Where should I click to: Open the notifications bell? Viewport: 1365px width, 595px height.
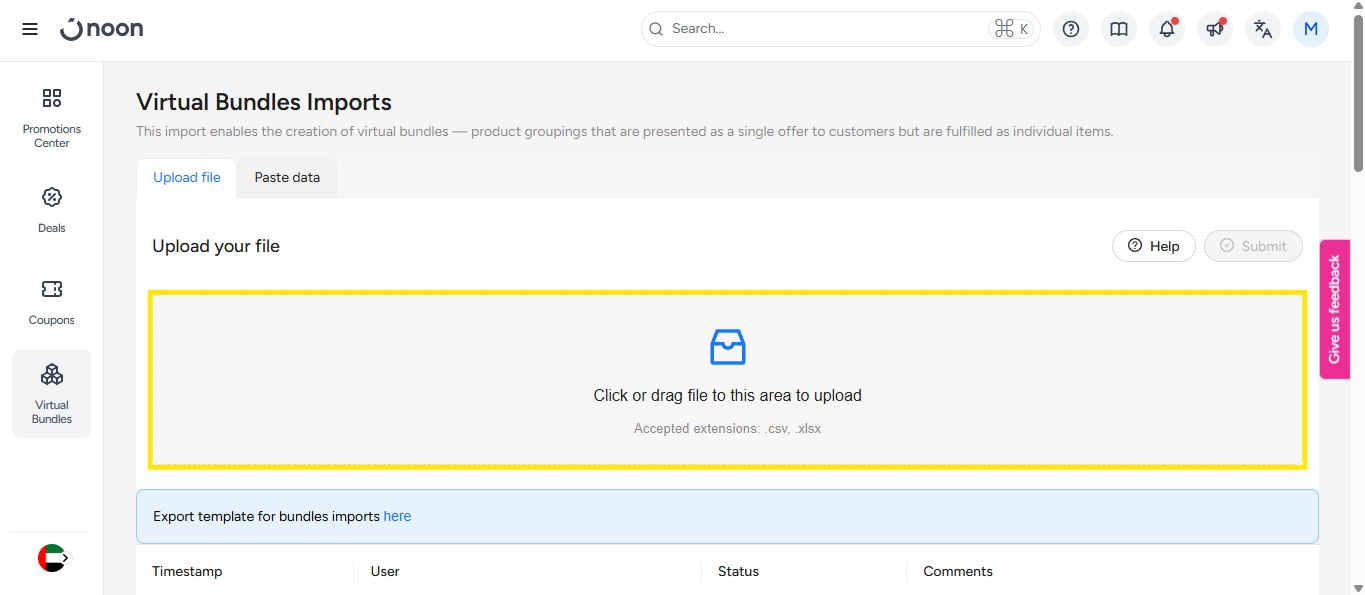coord(1167,29)
